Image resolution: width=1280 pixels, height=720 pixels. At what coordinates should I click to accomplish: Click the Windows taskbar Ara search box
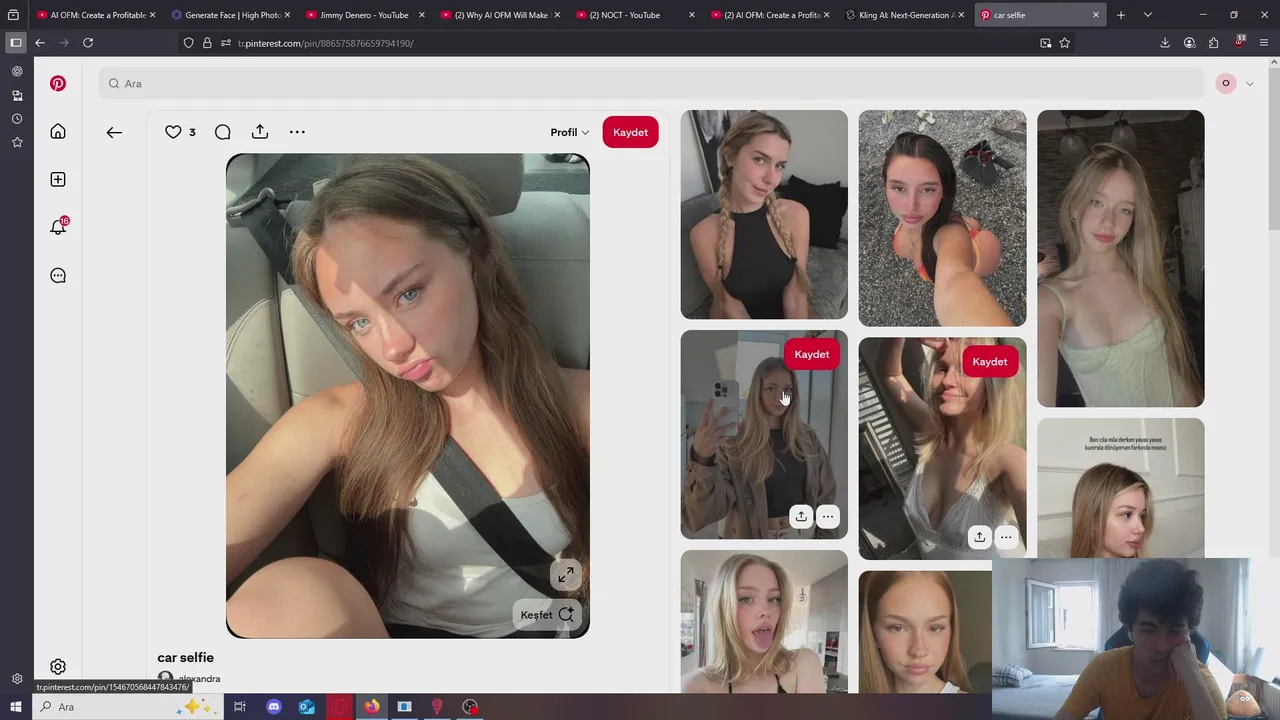127,707
